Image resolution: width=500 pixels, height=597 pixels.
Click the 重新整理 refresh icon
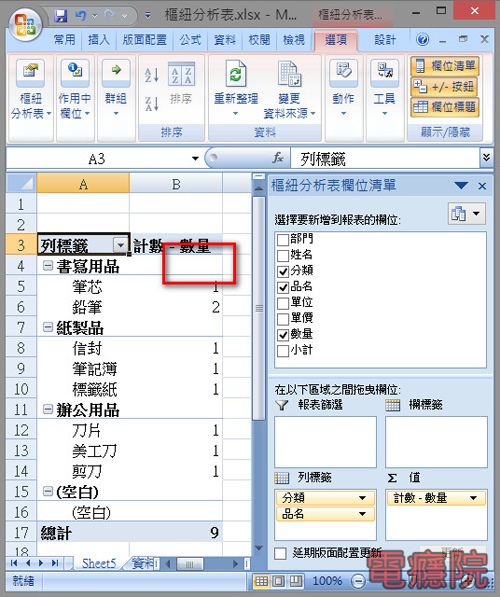click(x=236, y=73)
